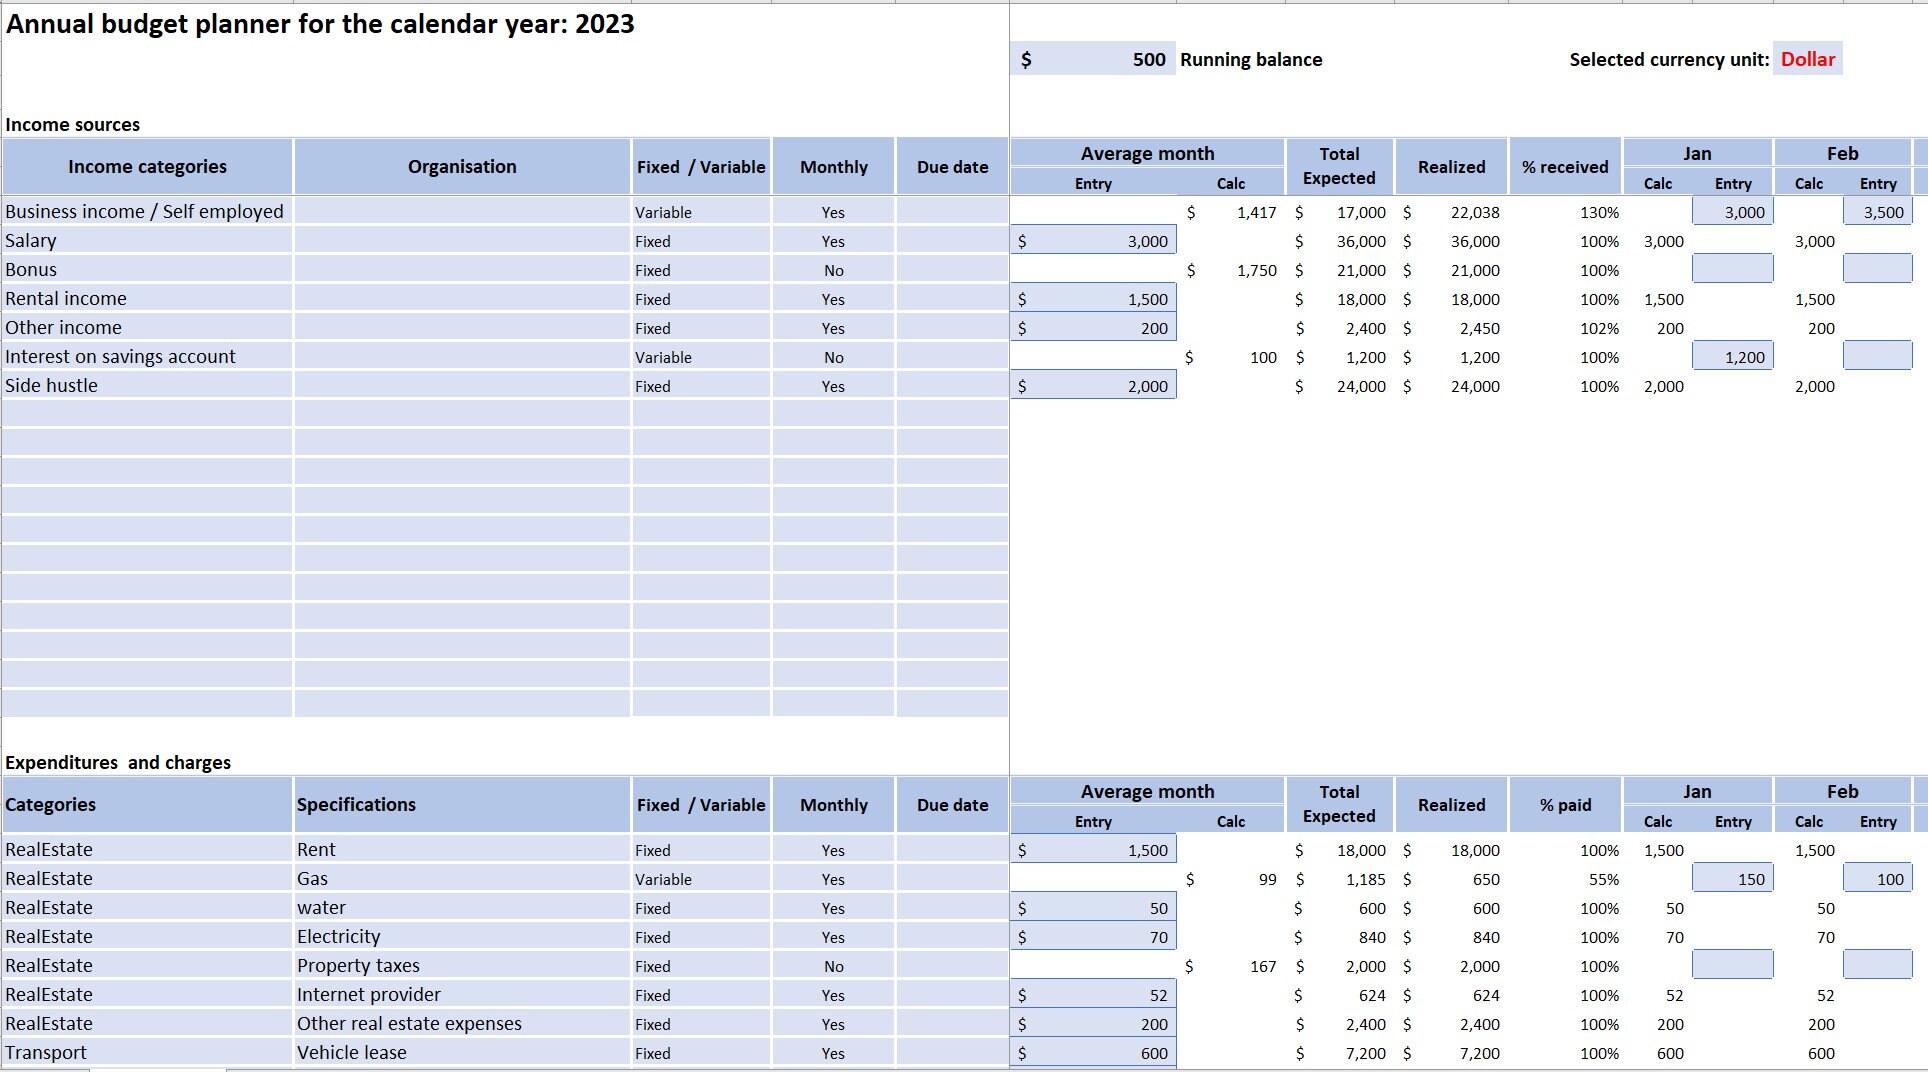1928x1072 pixels.
Task: Click the income Jan month header
Action: pos(1697,153)
